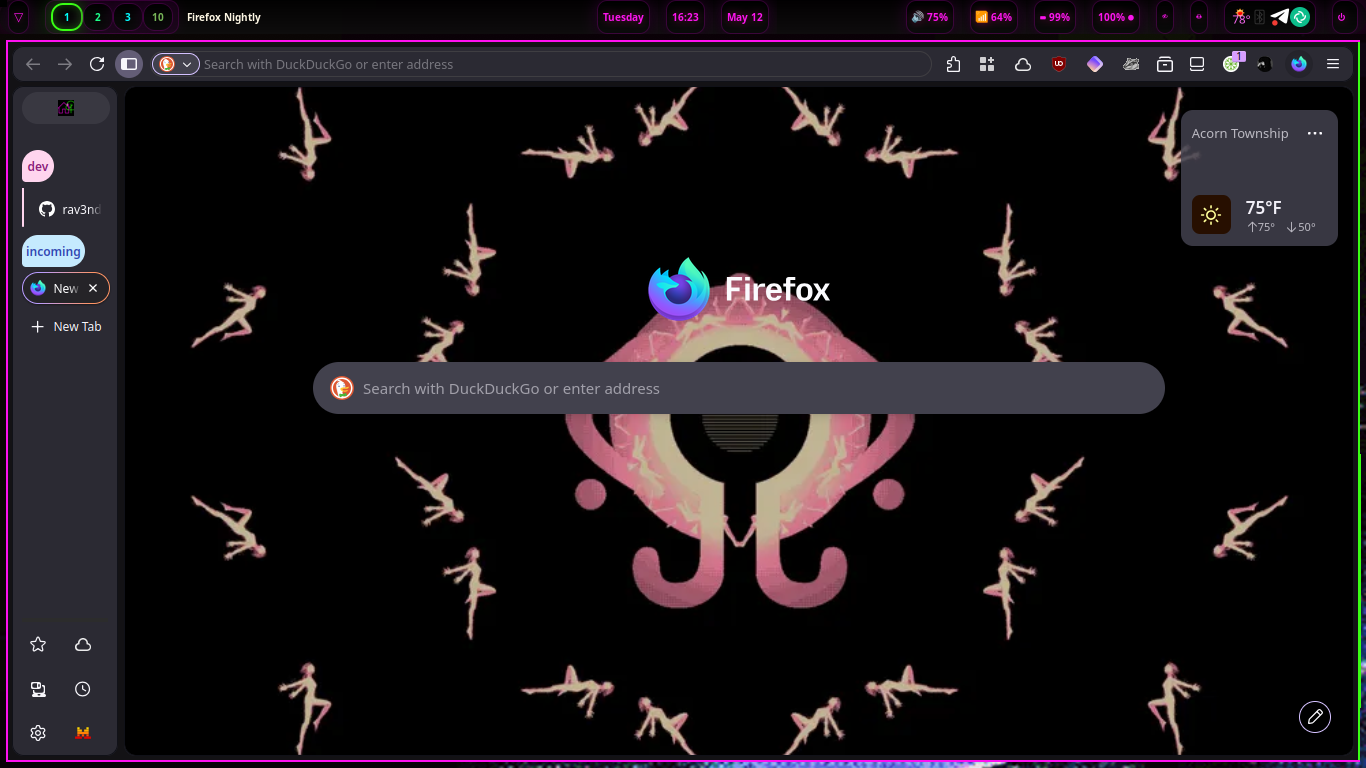
Task: Switch to workspace 2
Action: point(97,17)
